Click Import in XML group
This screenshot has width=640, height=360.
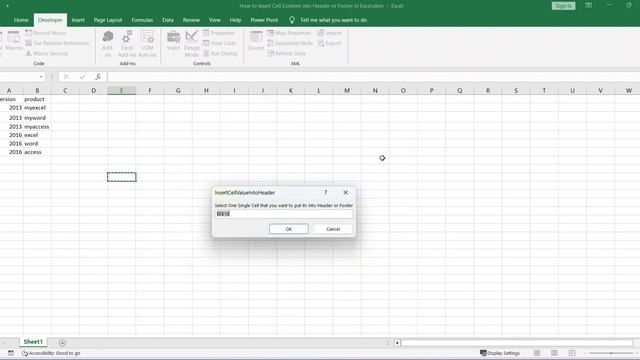[329, 33]
